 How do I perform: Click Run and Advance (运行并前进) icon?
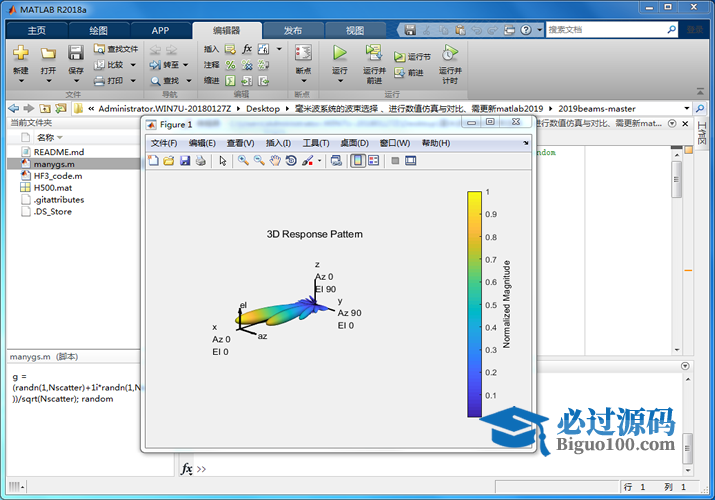374,54
